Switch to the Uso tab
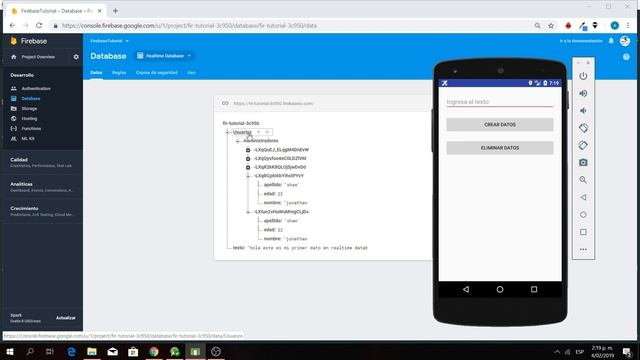 coord(191,73)
